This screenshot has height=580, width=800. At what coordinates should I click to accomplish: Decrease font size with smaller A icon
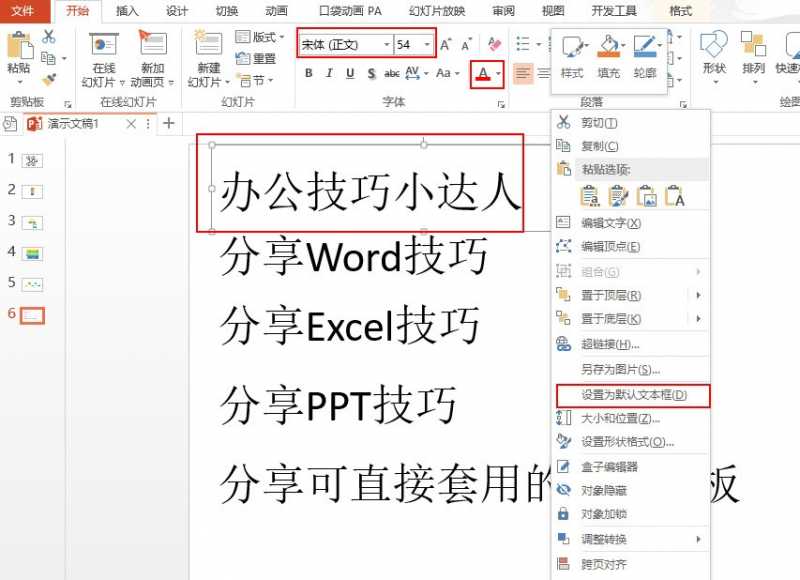tap(465, 45)
